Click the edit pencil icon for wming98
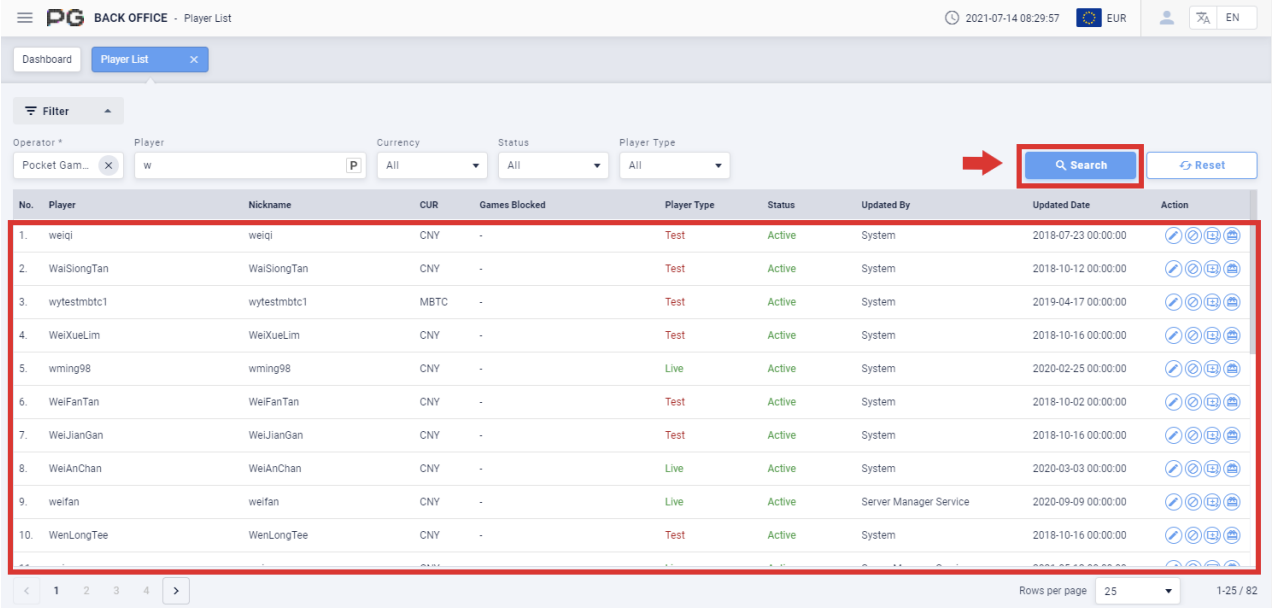1276x608 pixels. (x=1174, y=369)
